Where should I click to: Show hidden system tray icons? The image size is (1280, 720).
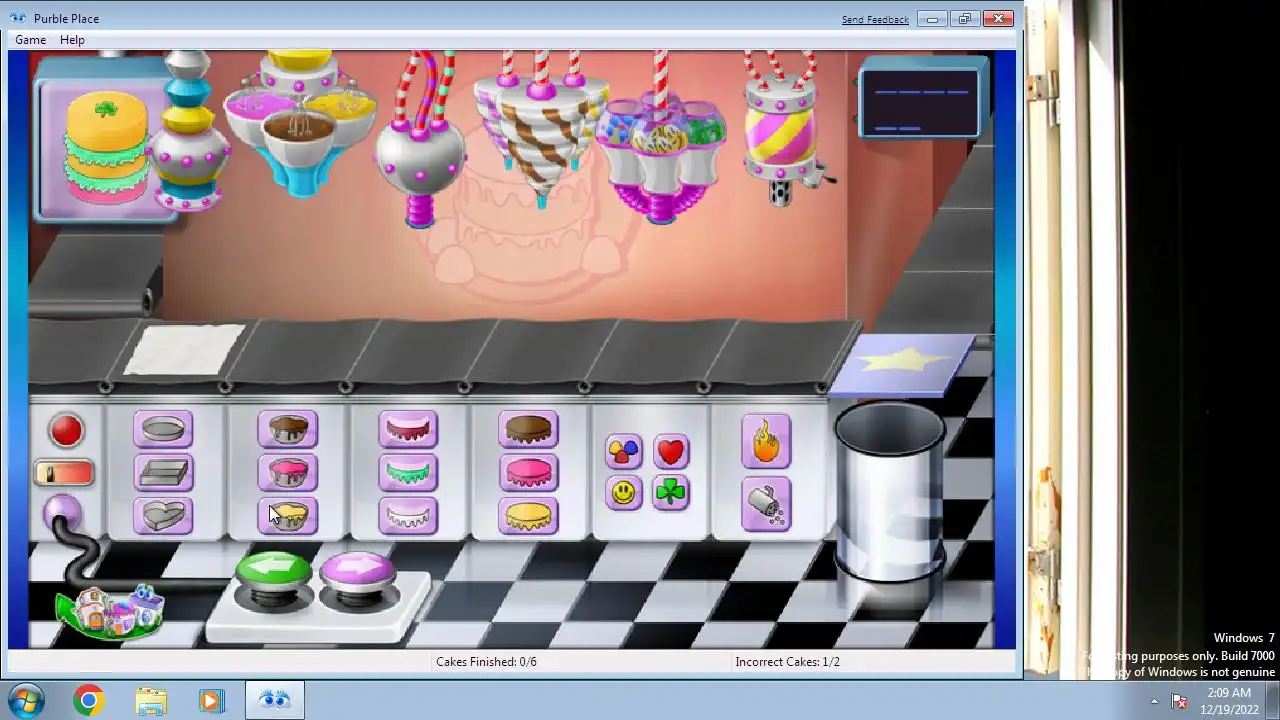coord(1154,701)
